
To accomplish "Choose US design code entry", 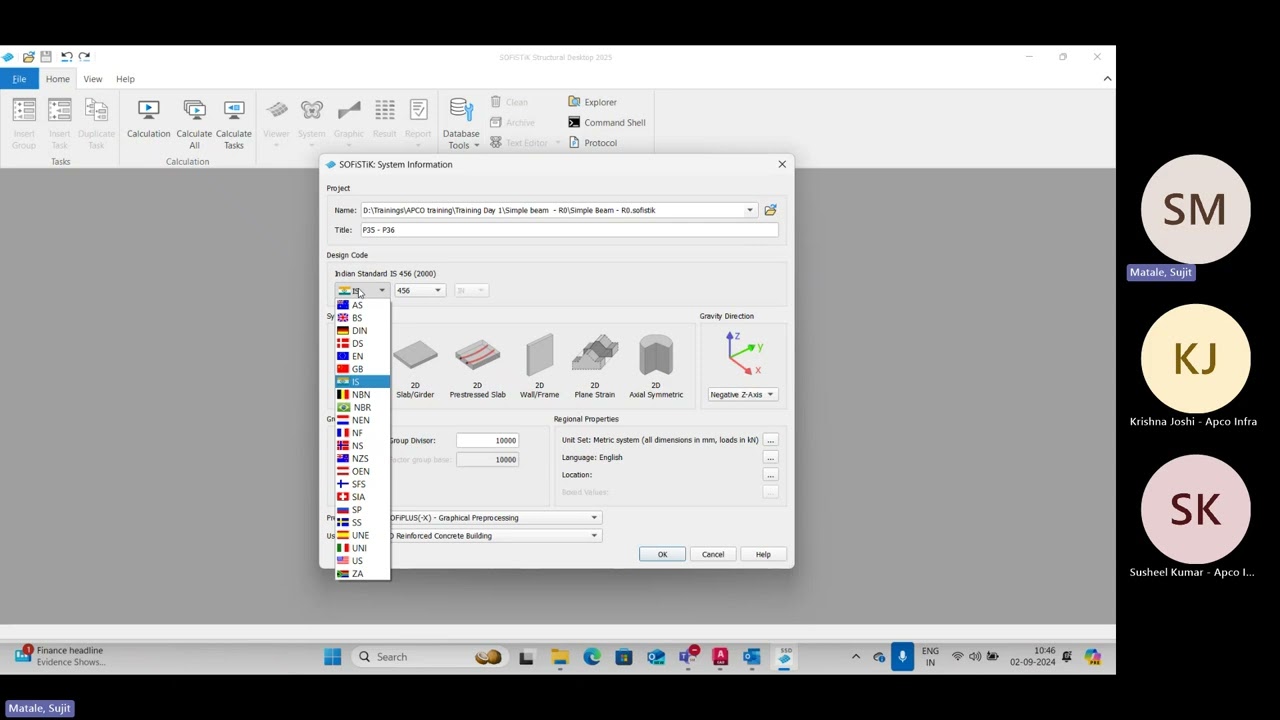I will [362, 561].
